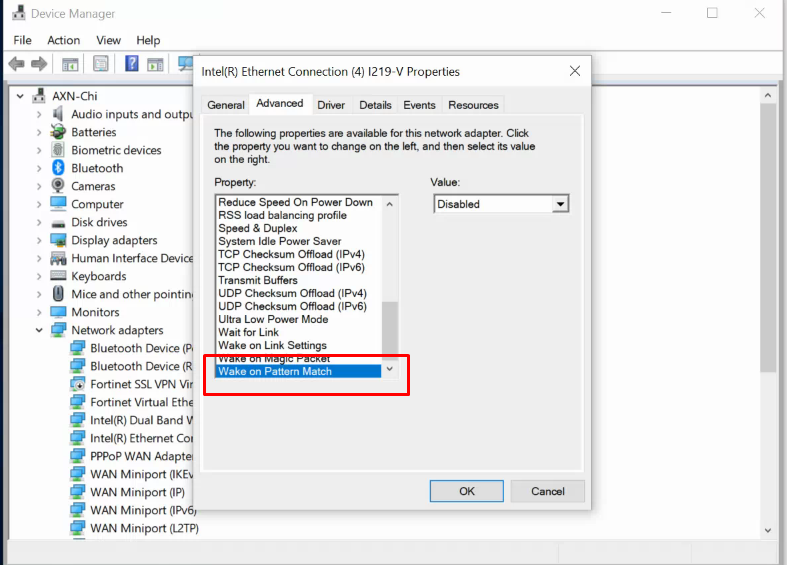Expand the Audio inputs and outputs node
This screenshot has width=787, height=565.
[x=39, y=114]
